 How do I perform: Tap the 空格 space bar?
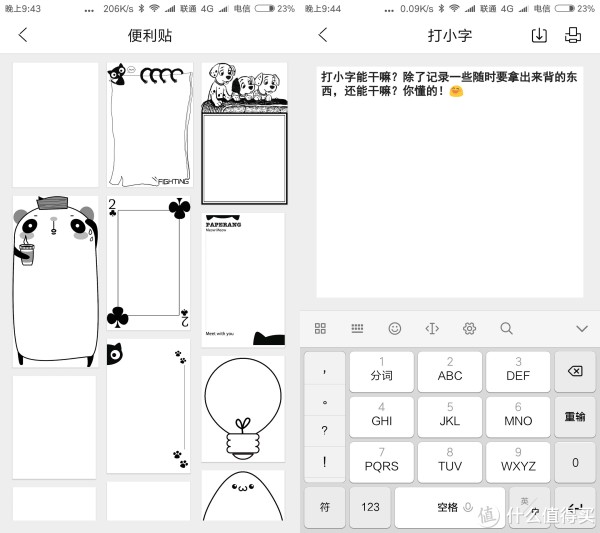coord(450,507)
